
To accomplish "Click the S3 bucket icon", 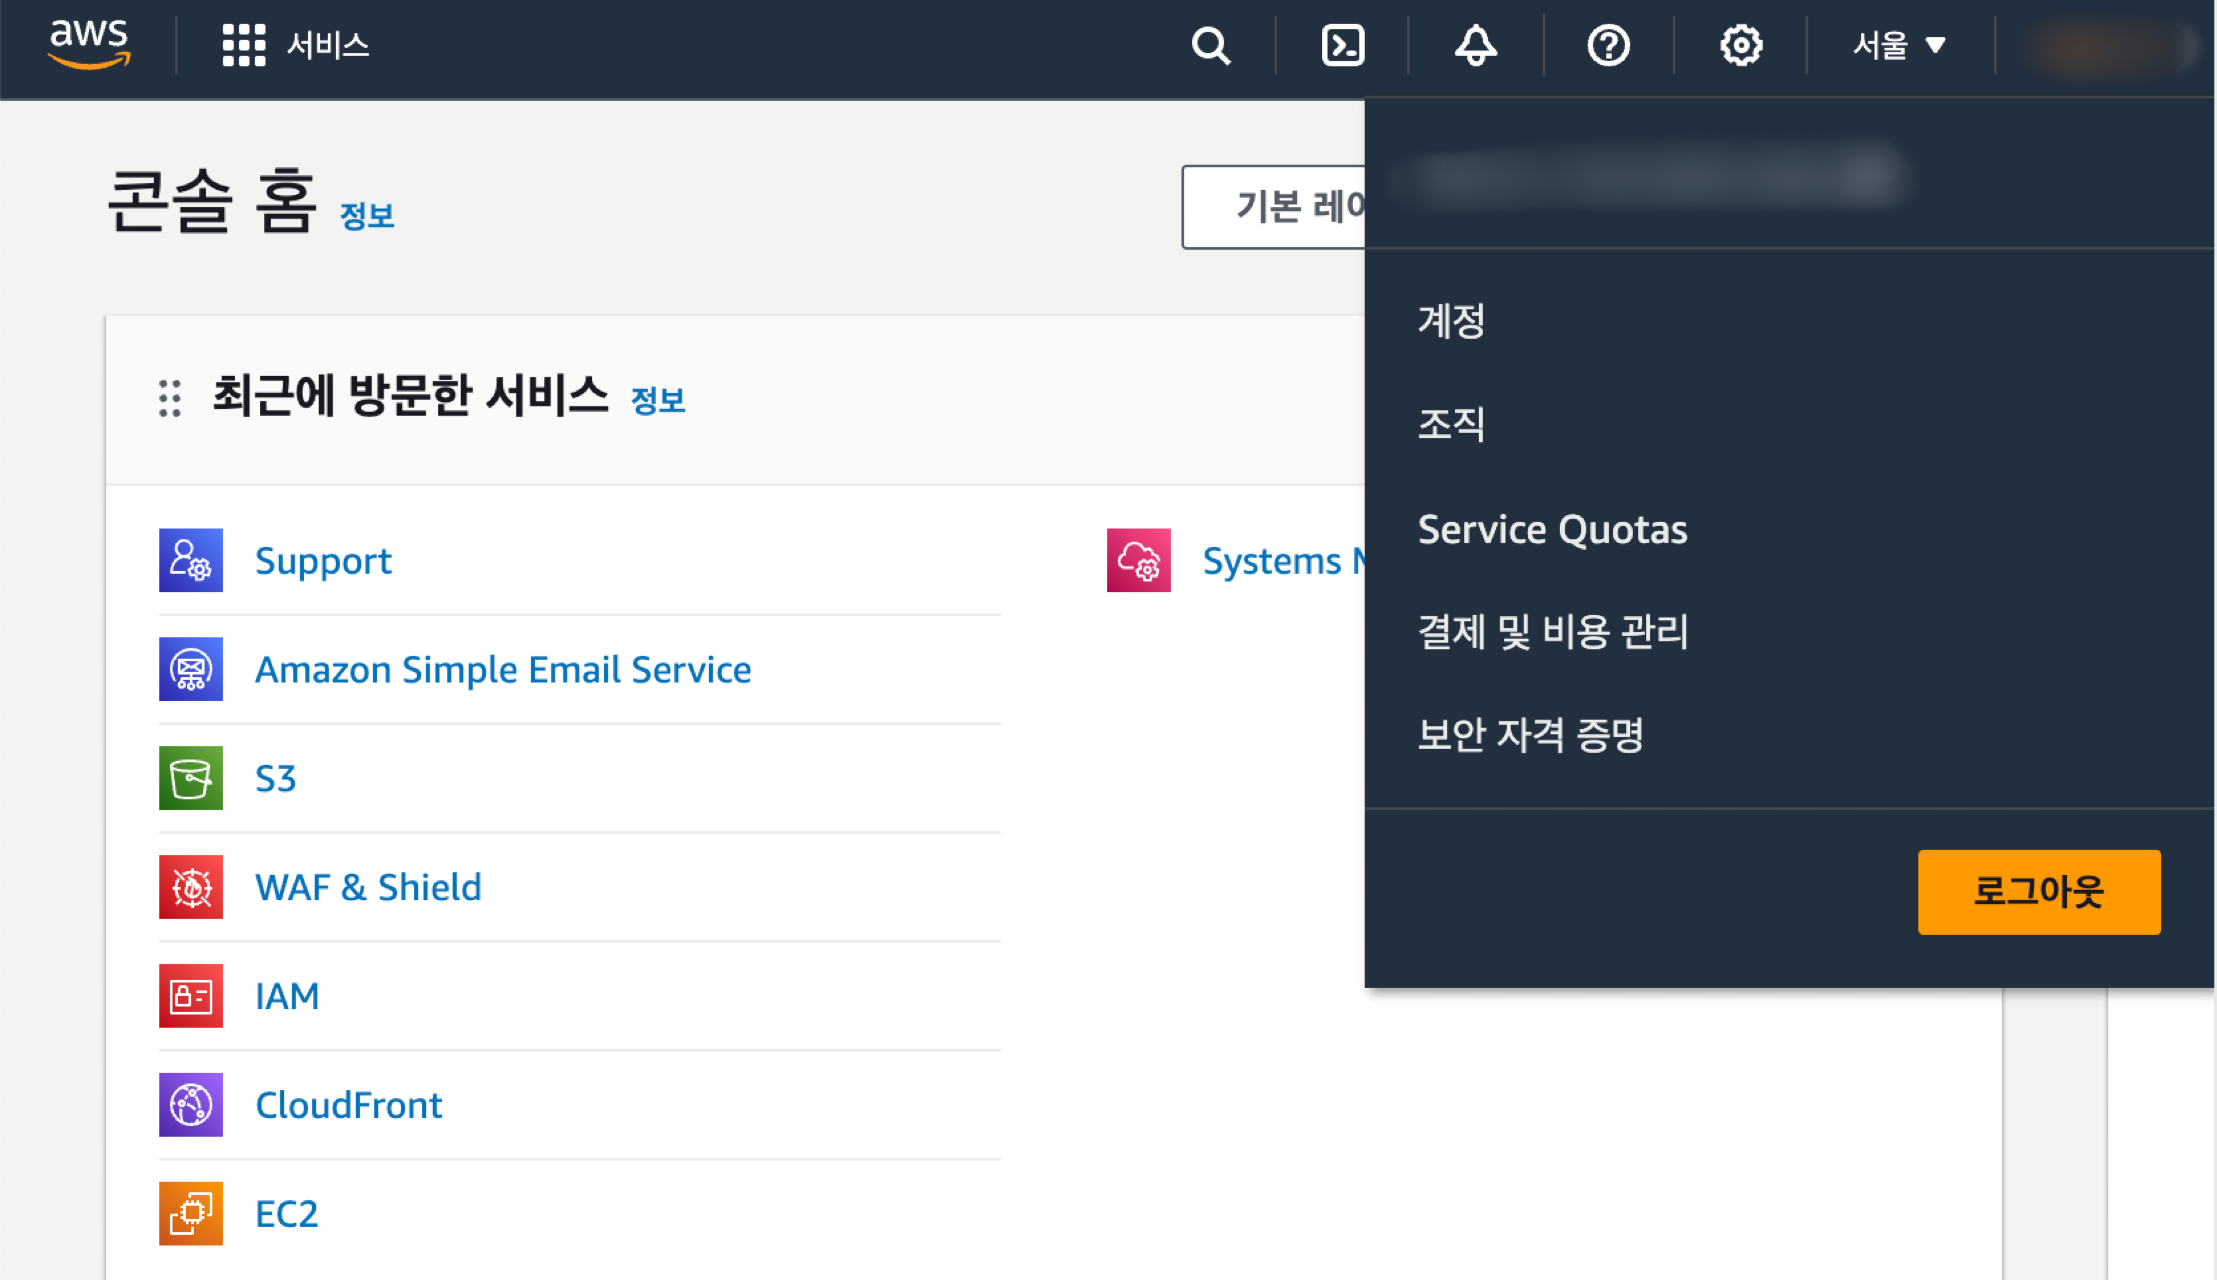I will [191, 778].
